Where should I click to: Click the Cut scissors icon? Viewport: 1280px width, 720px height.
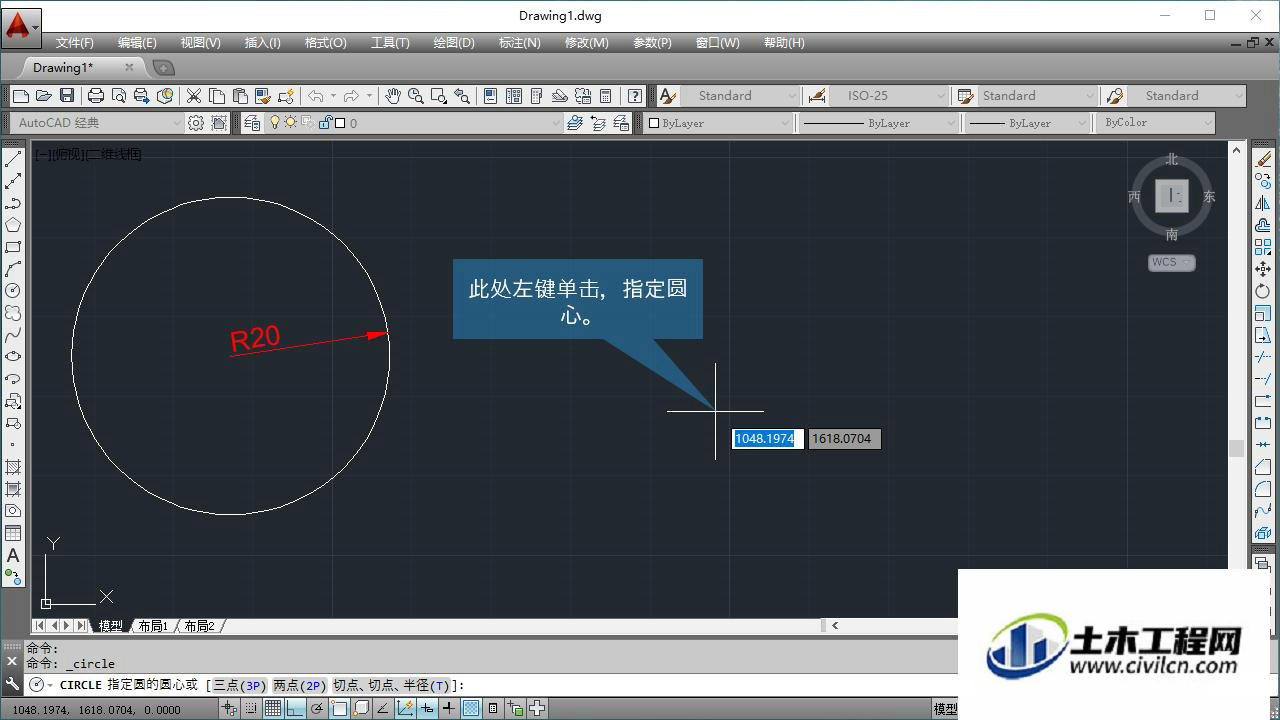[x=194, y=96]
